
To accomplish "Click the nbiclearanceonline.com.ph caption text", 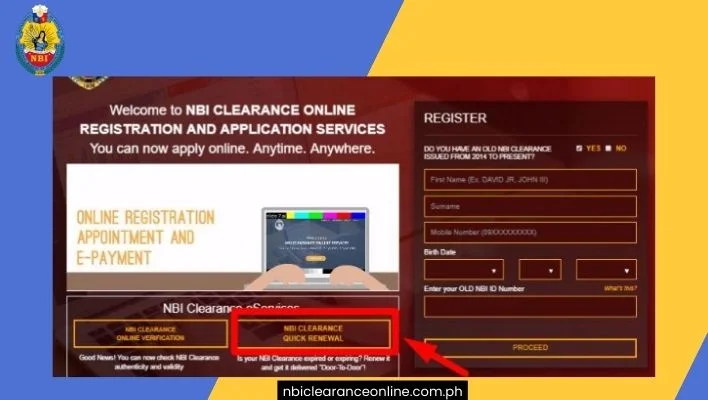I will pos(373,391).
